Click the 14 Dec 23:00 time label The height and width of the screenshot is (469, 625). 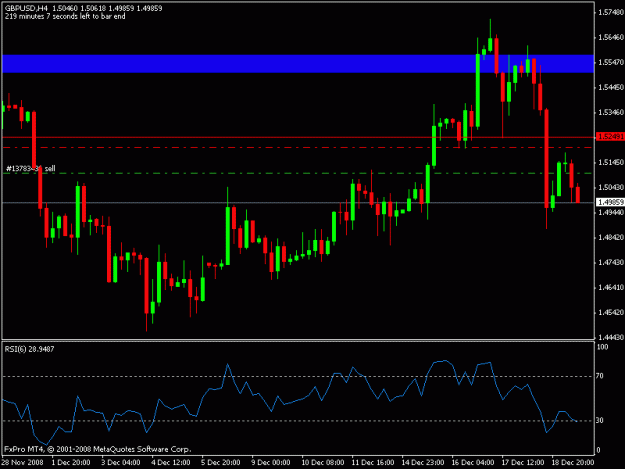click(x=423, y=463)
